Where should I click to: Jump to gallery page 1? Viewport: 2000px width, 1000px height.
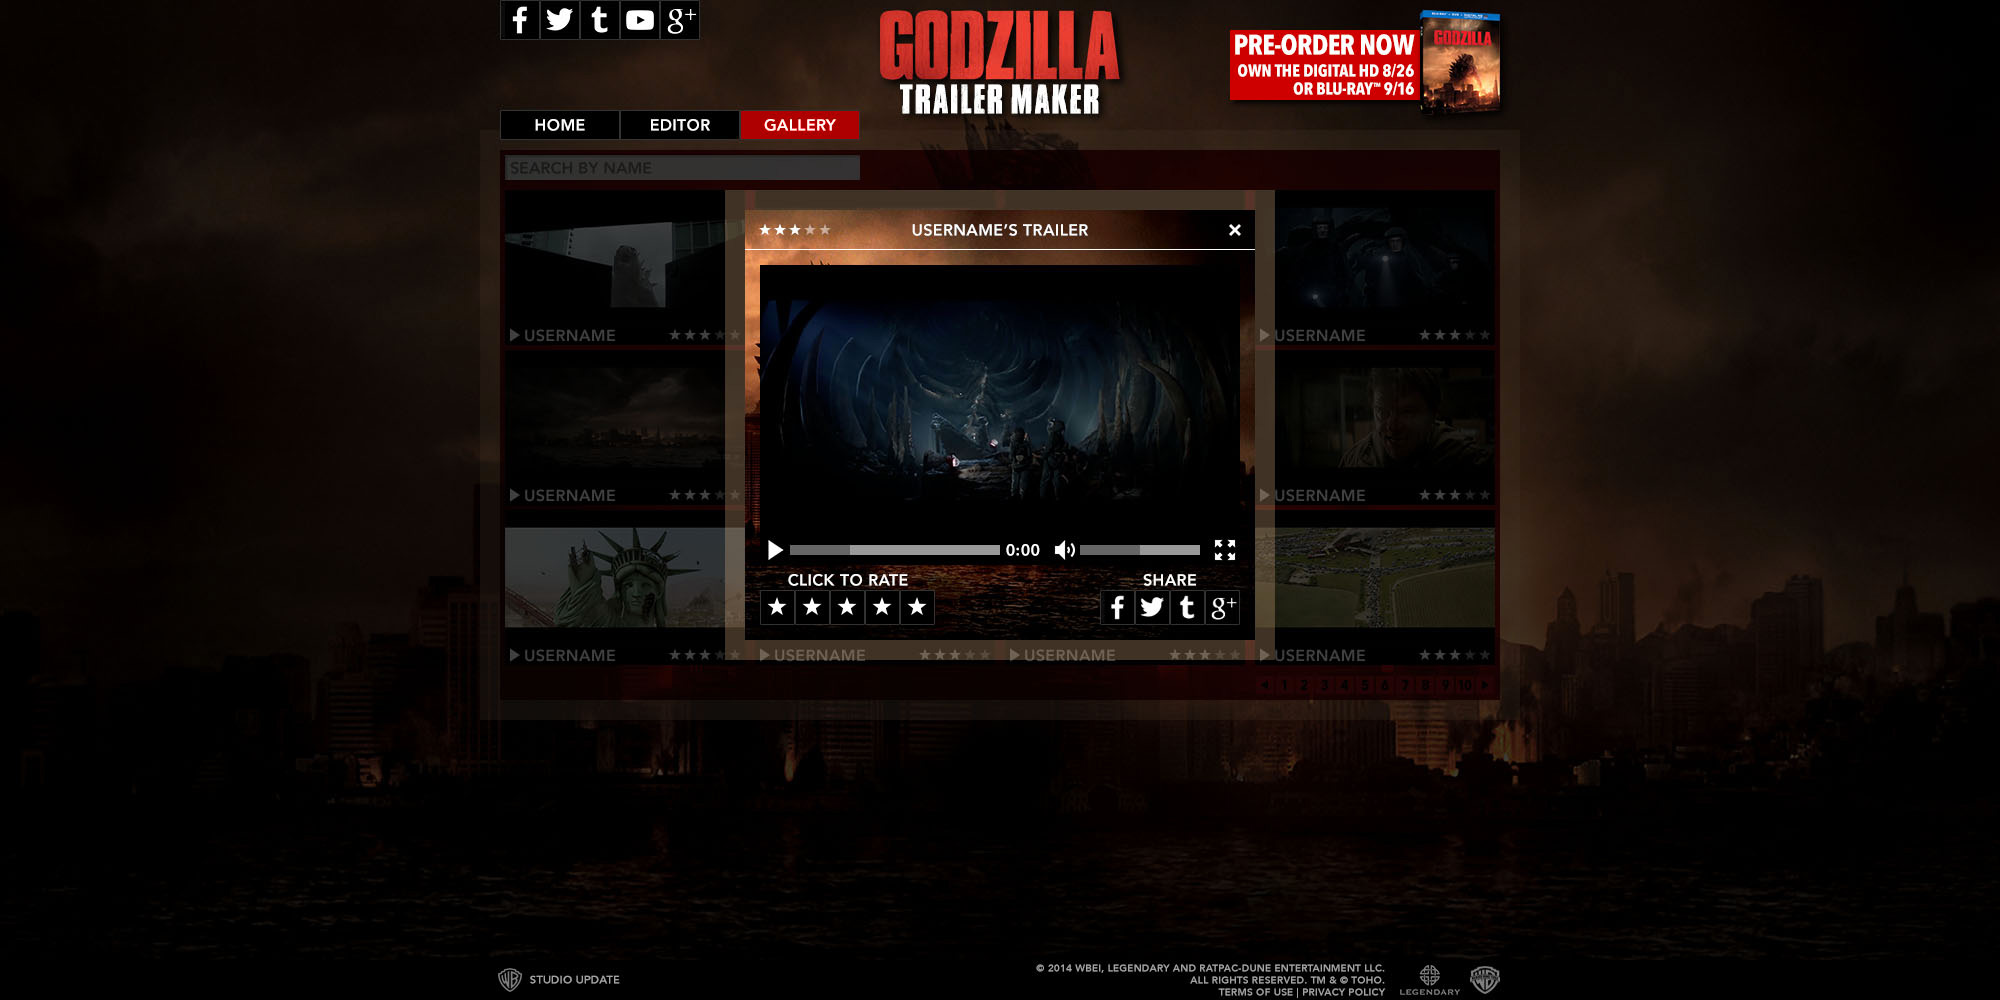1285,685
